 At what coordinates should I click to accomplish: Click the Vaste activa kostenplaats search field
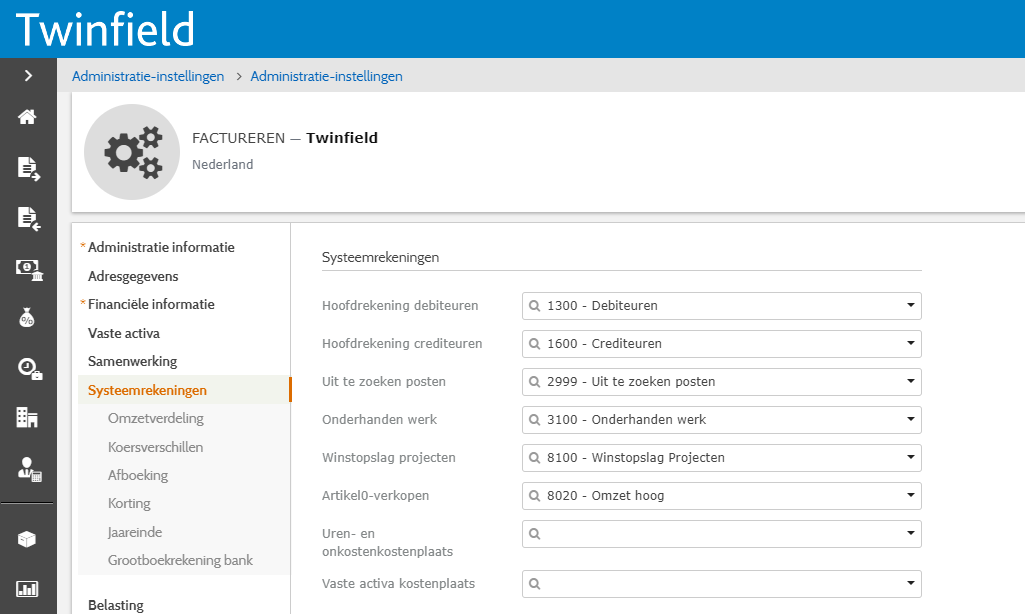pyautogui.click(x=715, y=584)
